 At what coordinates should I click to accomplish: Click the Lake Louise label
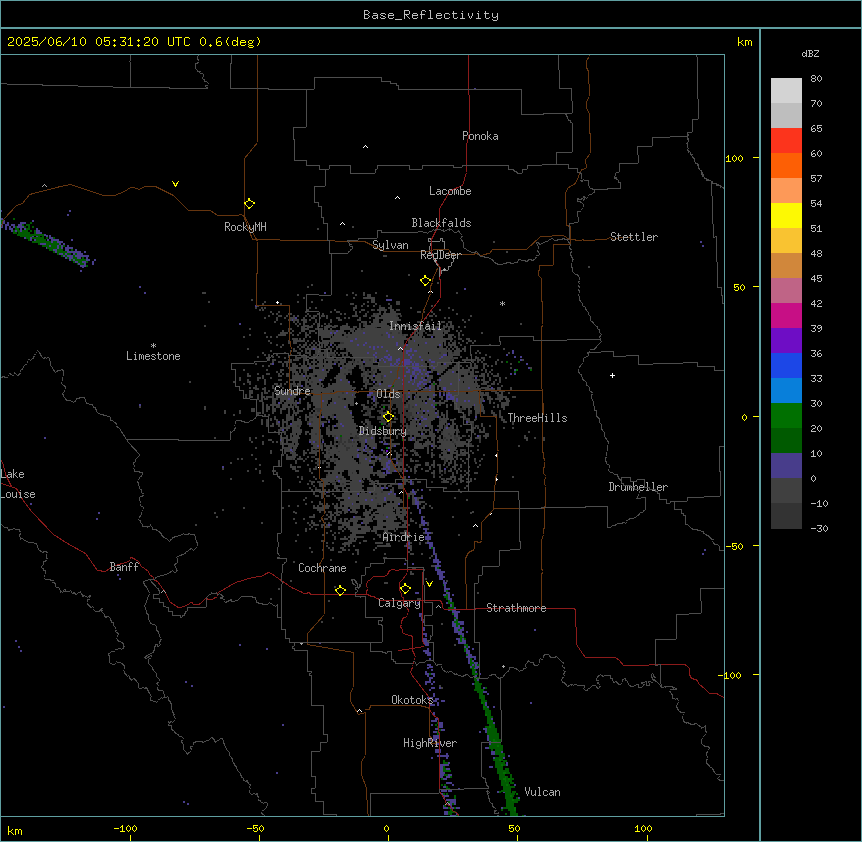coord(16,484)
